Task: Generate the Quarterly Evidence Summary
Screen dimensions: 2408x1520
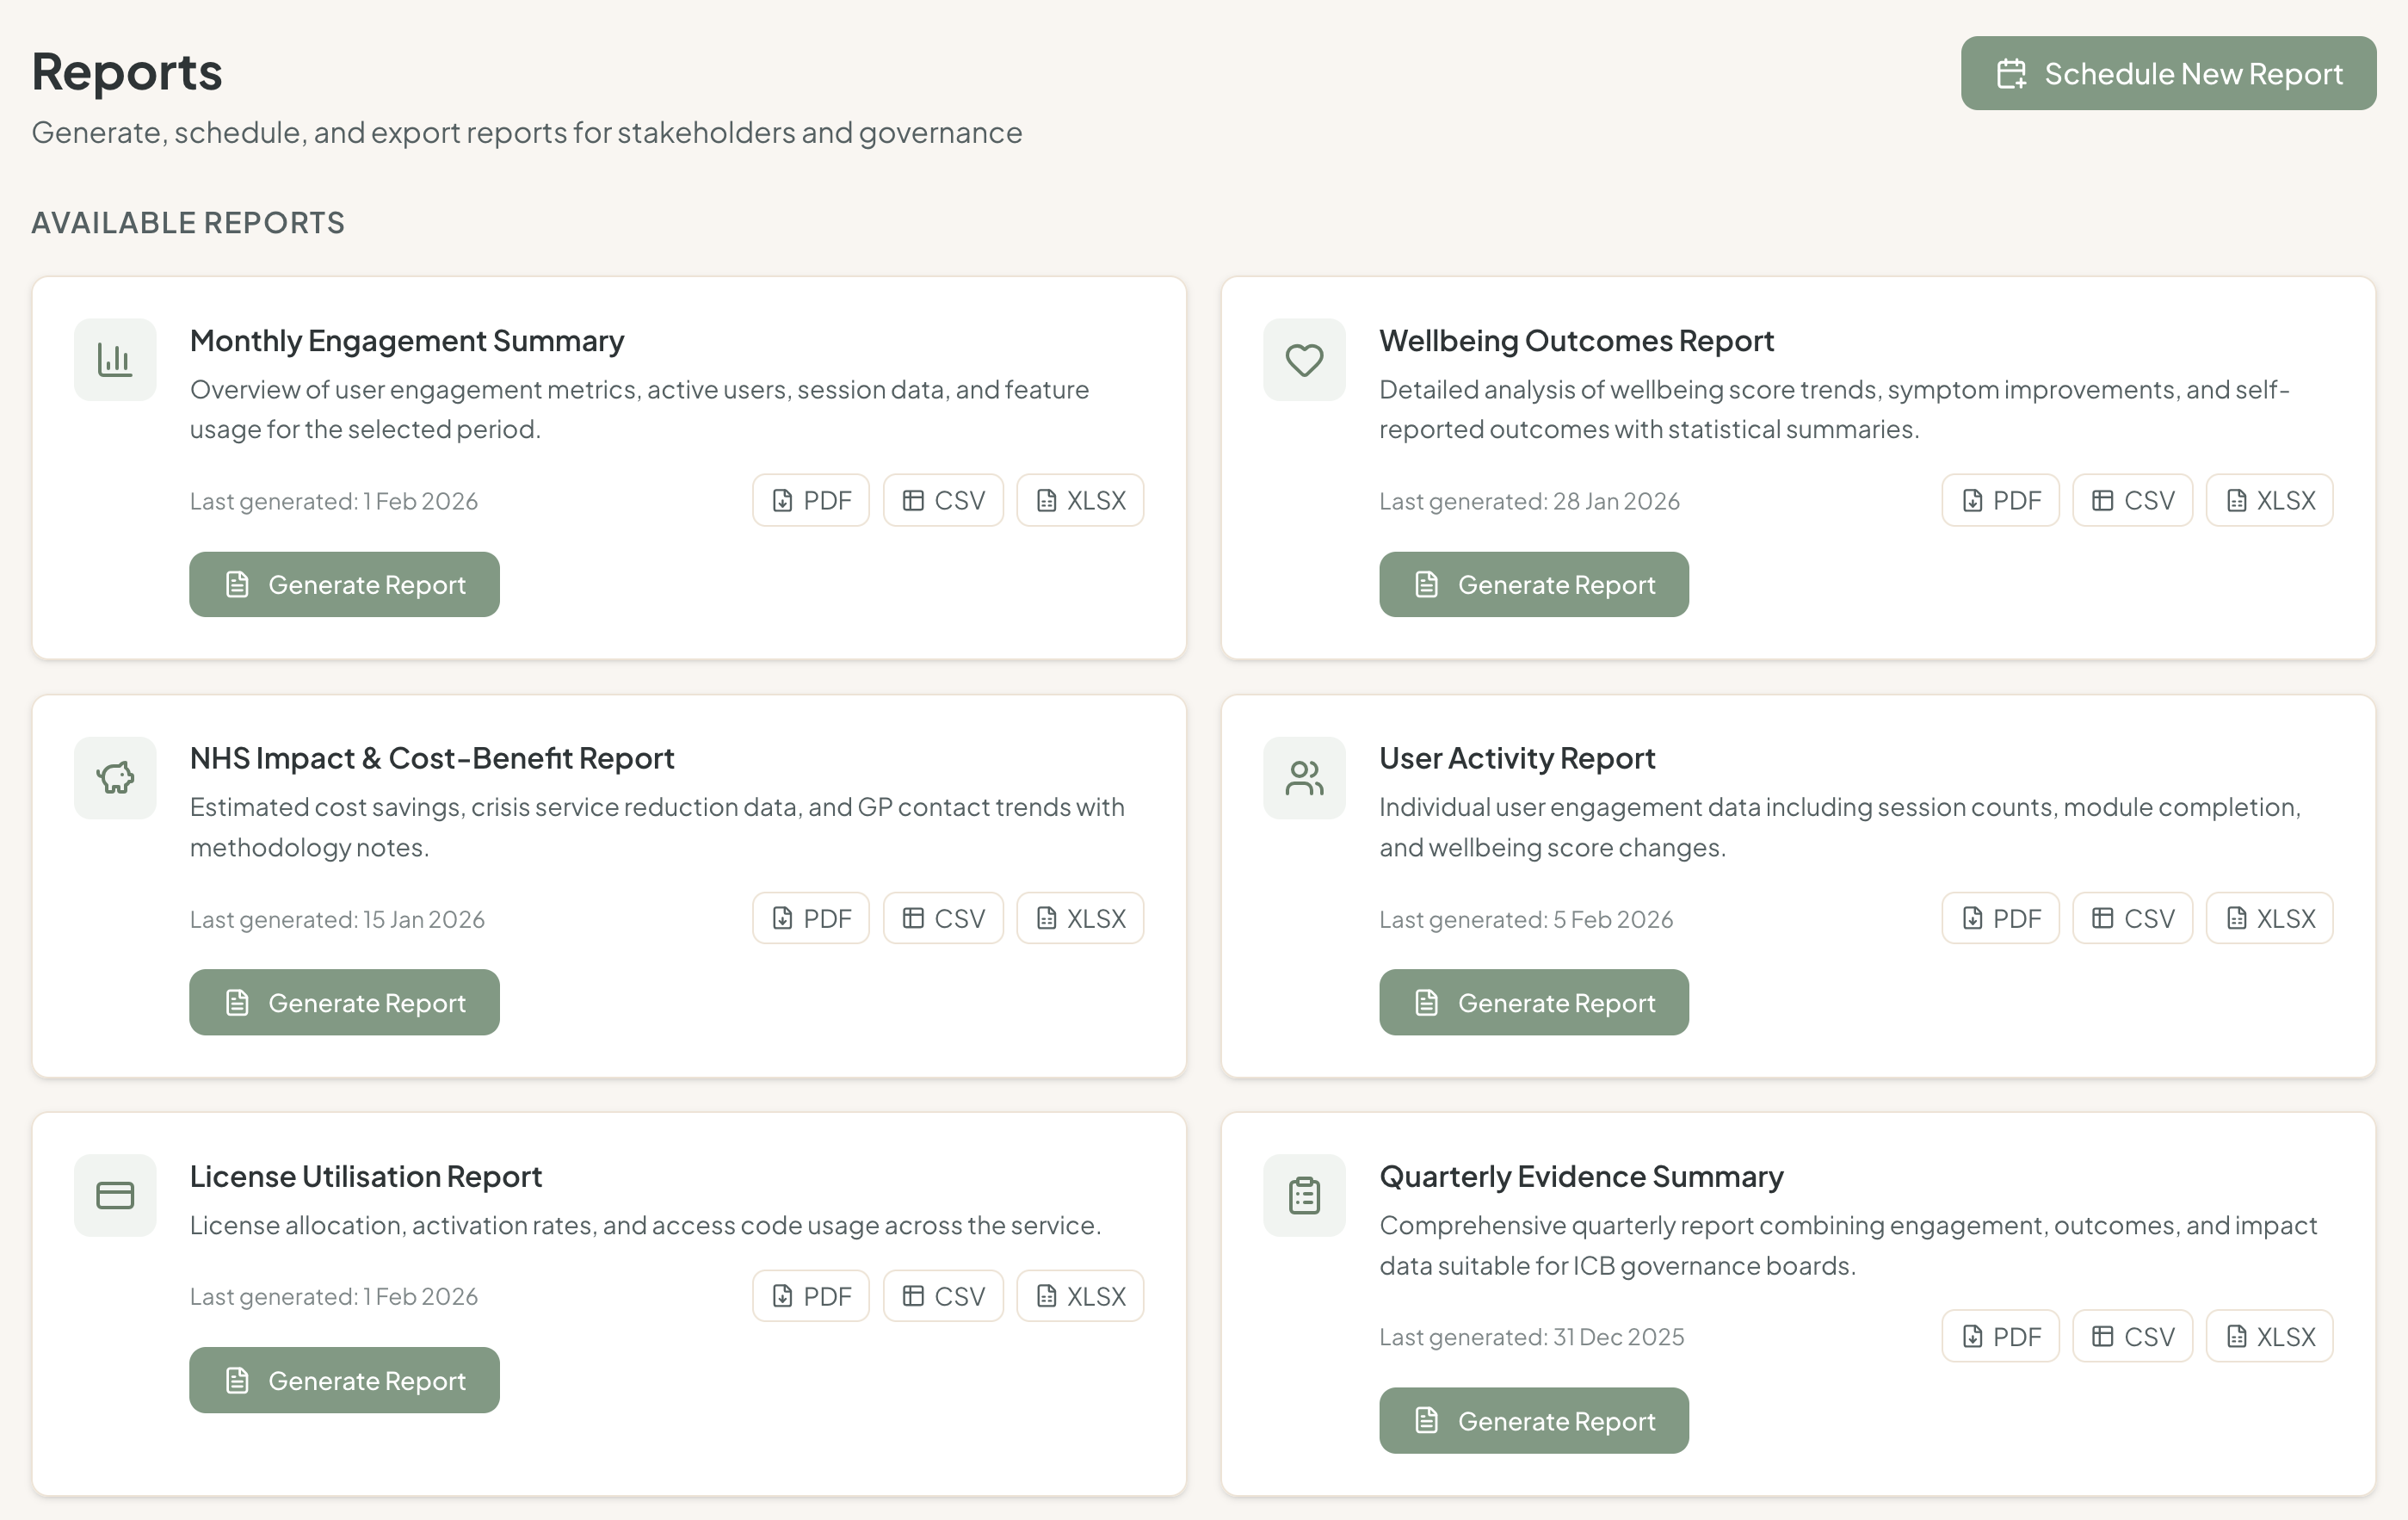Action: pos(1533,1420)
